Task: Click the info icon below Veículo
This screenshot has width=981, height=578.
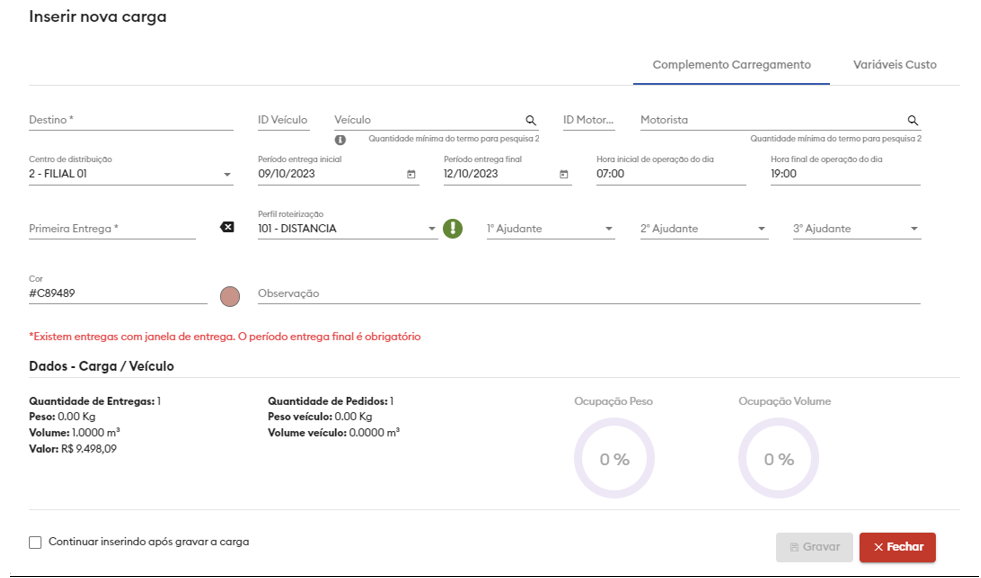Action: (340, 140)
